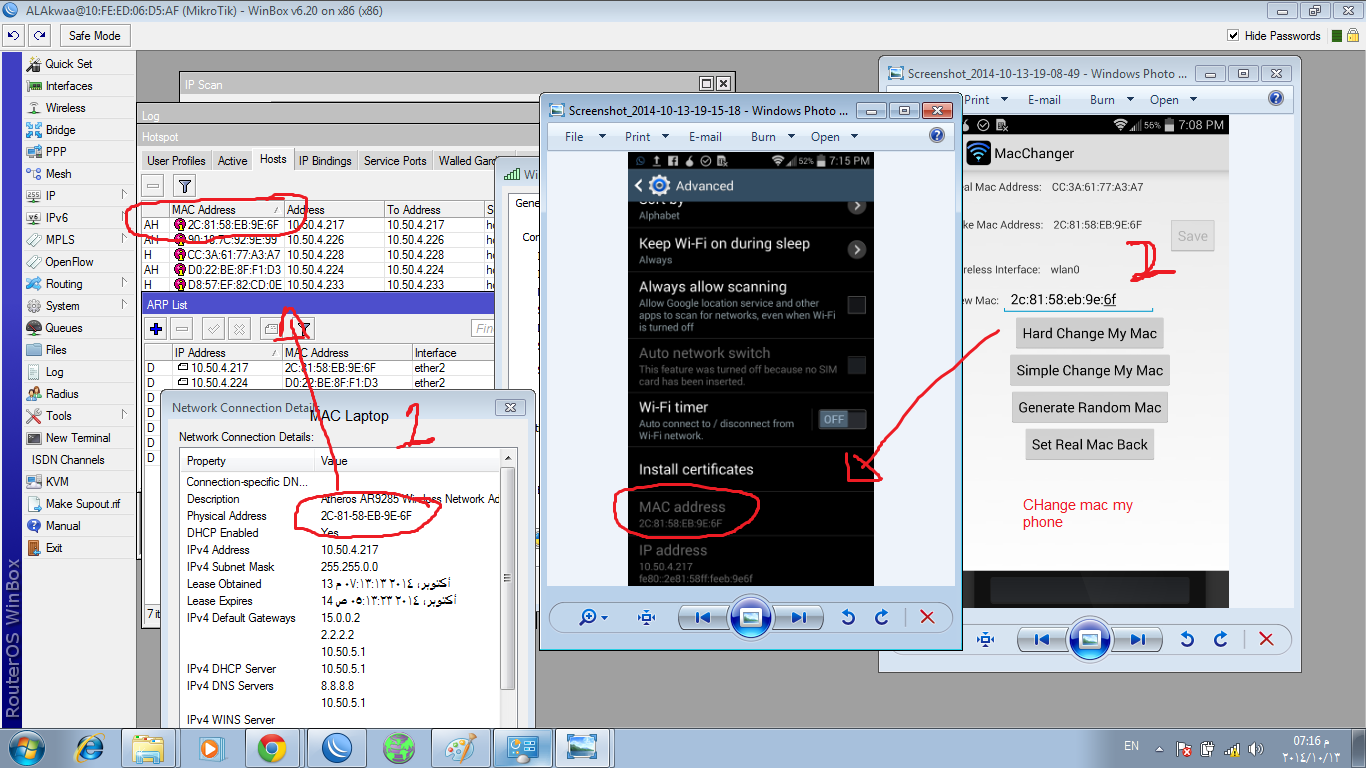The width and height of the screenshot is (1366, 768).
Task: Open the Wireless menu in WinBox
Action: [x=65, y=108]
